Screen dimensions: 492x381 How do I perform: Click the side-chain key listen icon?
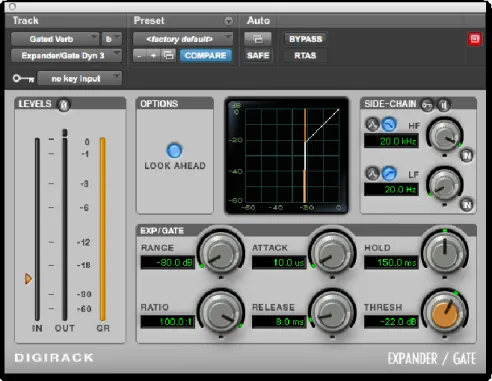click(x=427, y=105)
